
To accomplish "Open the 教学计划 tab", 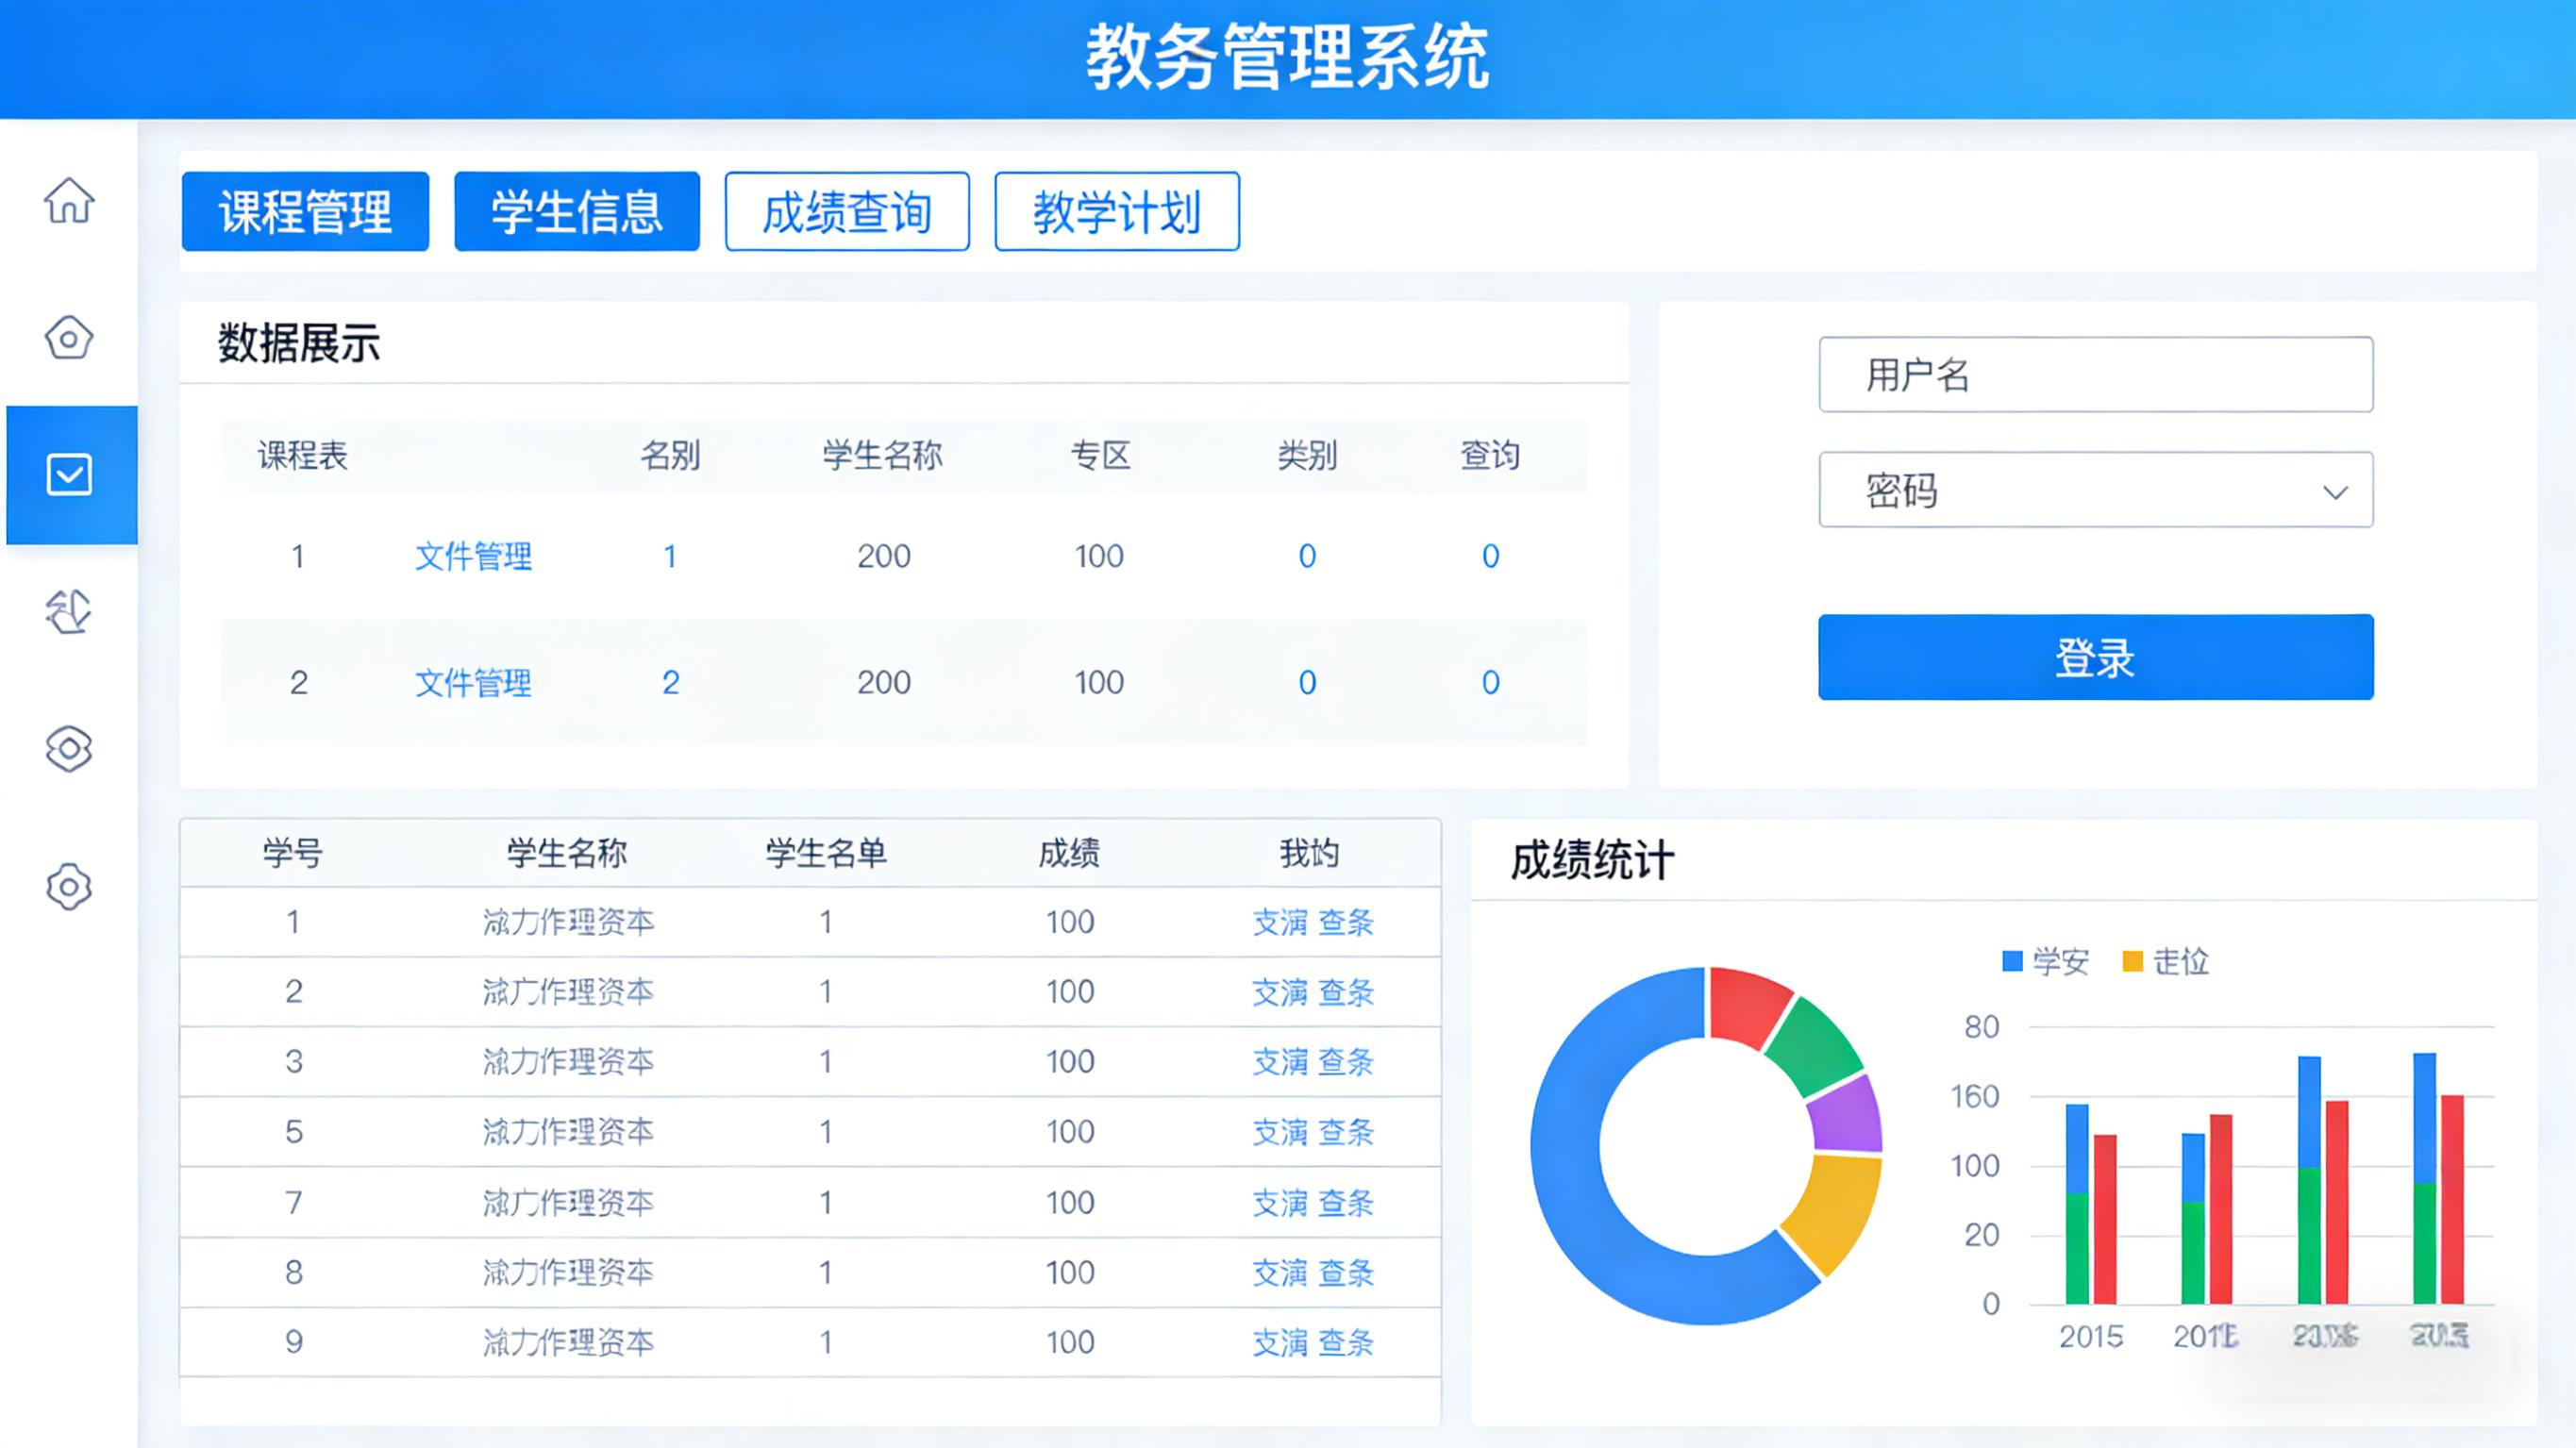I will tap(1117, 212).
